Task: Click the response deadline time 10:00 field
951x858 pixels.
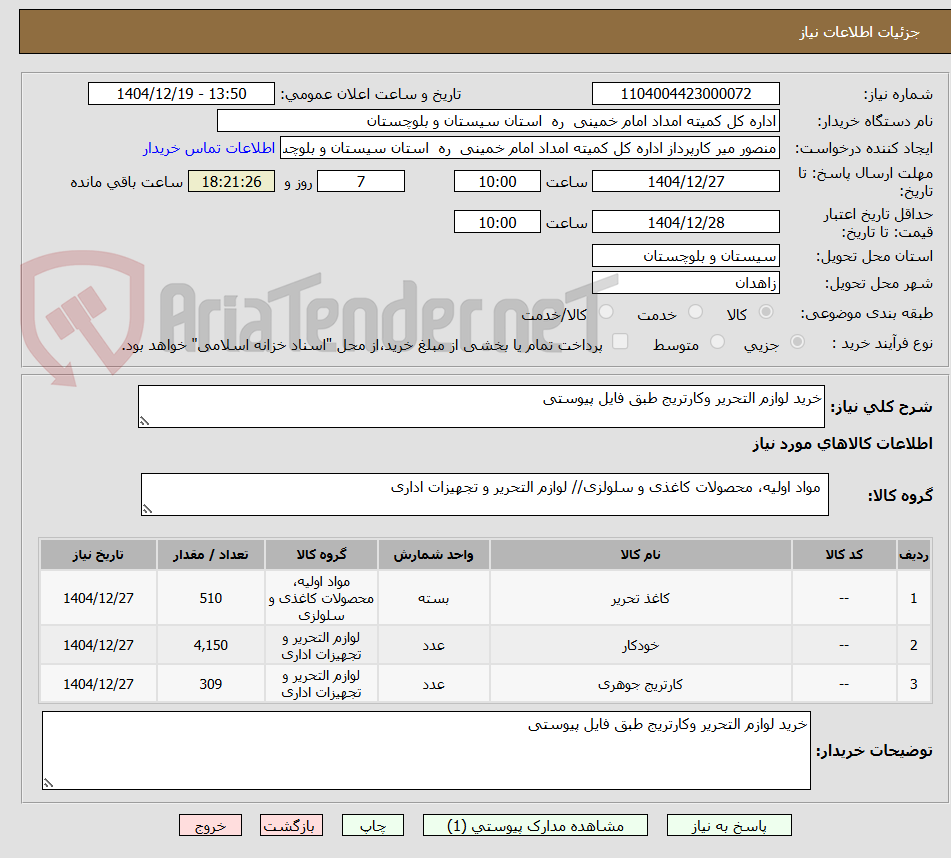Action: [x=497, y=181]
